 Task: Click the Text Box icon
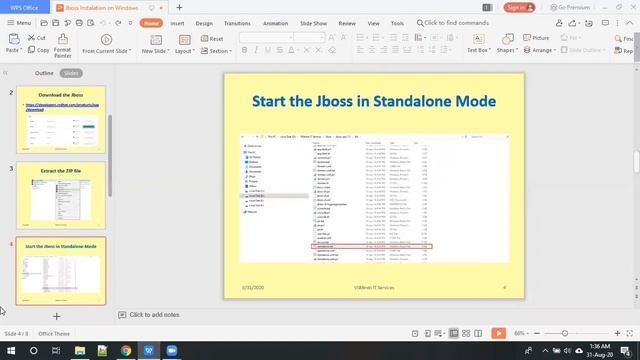click(x=478, y=39)
